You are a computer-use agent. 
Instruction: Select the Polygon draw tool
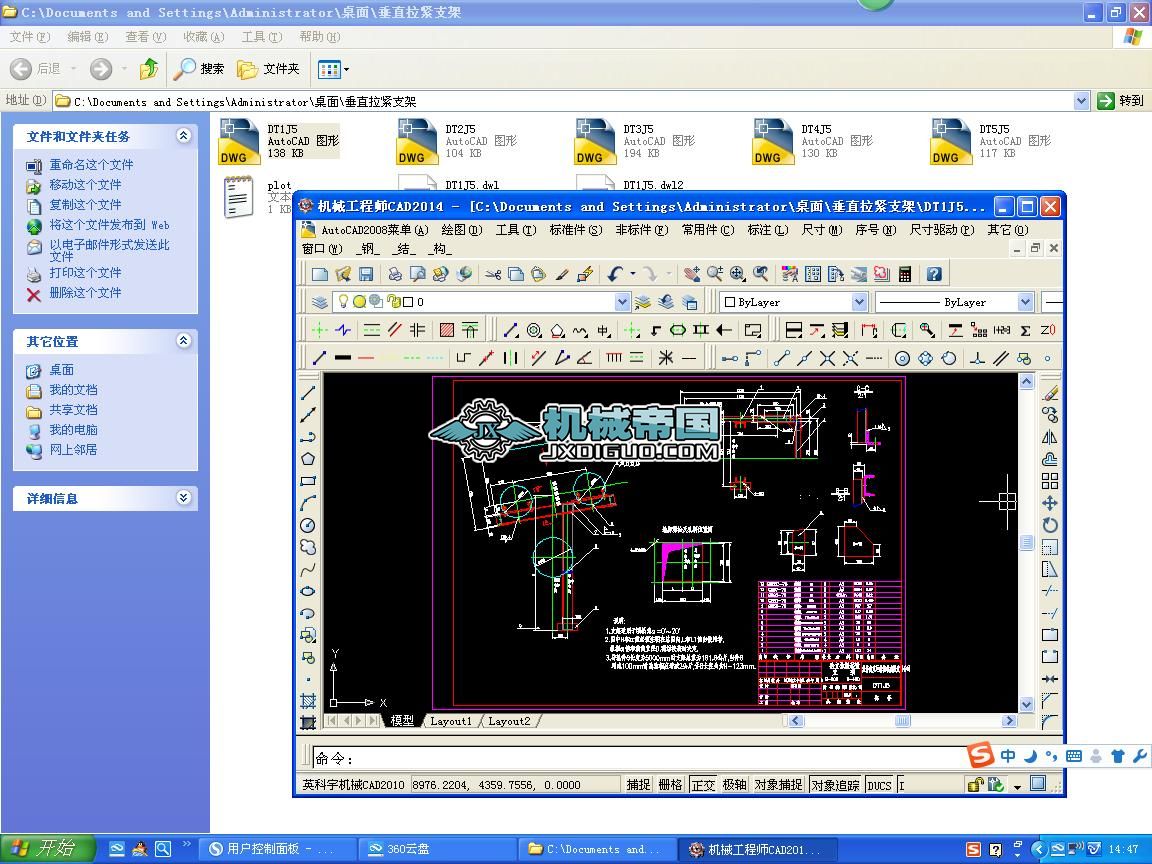(308, 459)
